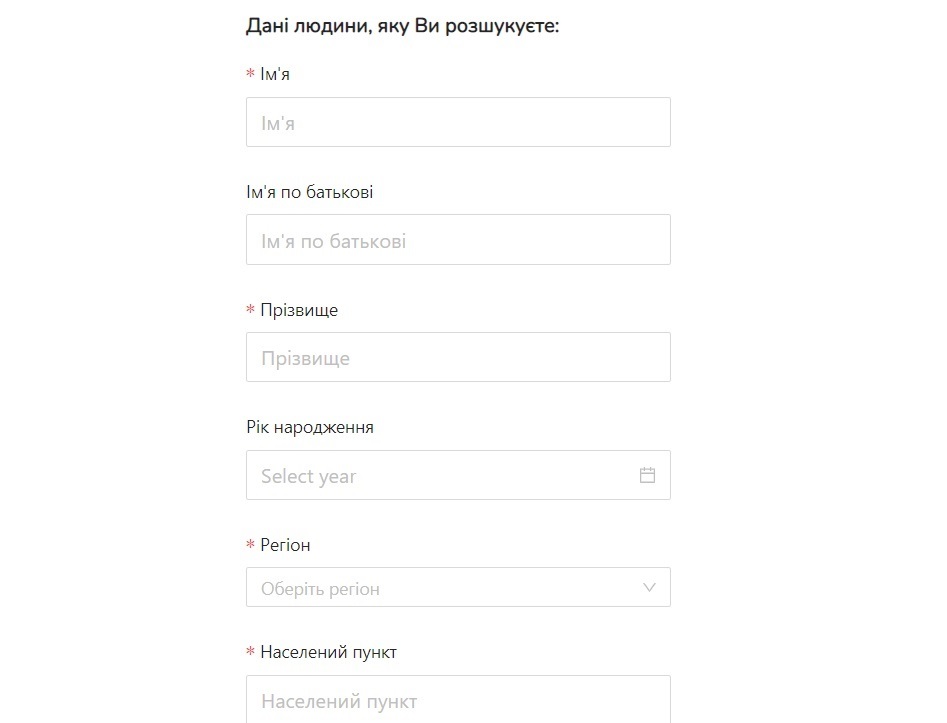Screen dimensions: 947x723
Task: Click the red asterisk beside Ім'я label
Action: (x=251, y=74)
